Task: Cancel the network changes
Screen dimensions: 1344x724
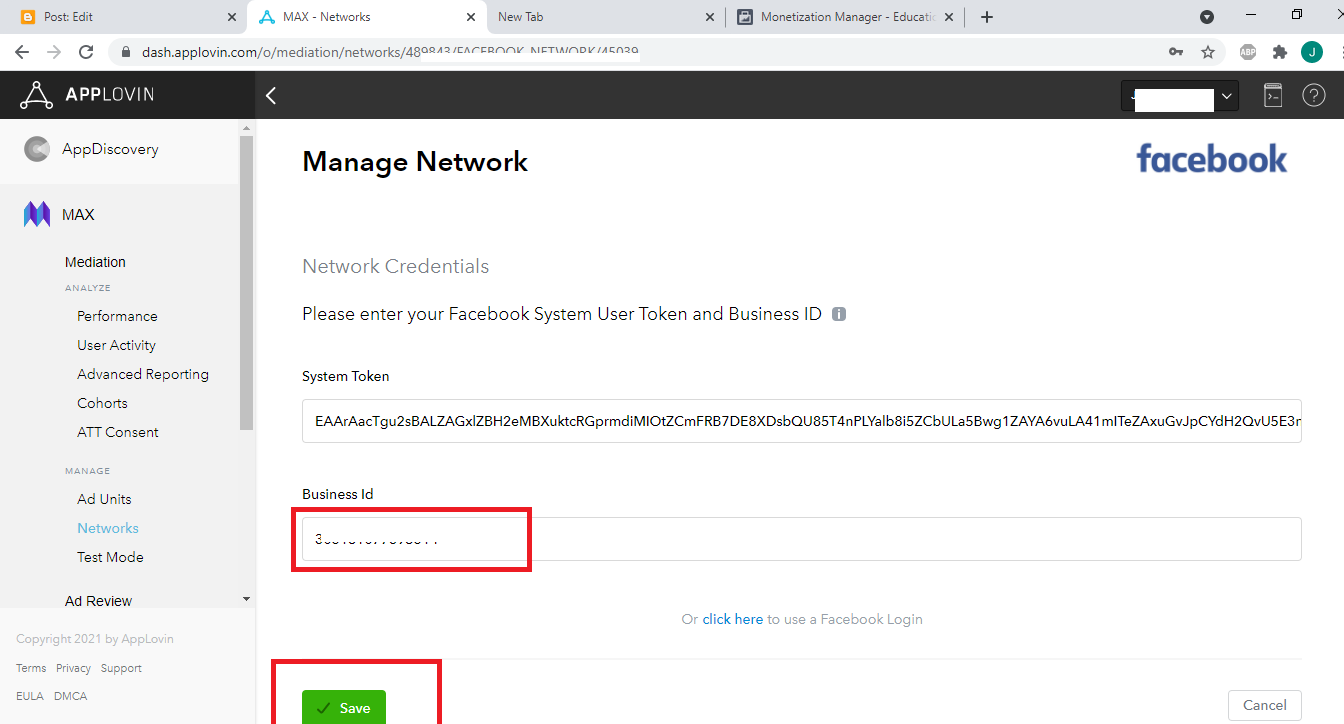Action: point(1264,705)
